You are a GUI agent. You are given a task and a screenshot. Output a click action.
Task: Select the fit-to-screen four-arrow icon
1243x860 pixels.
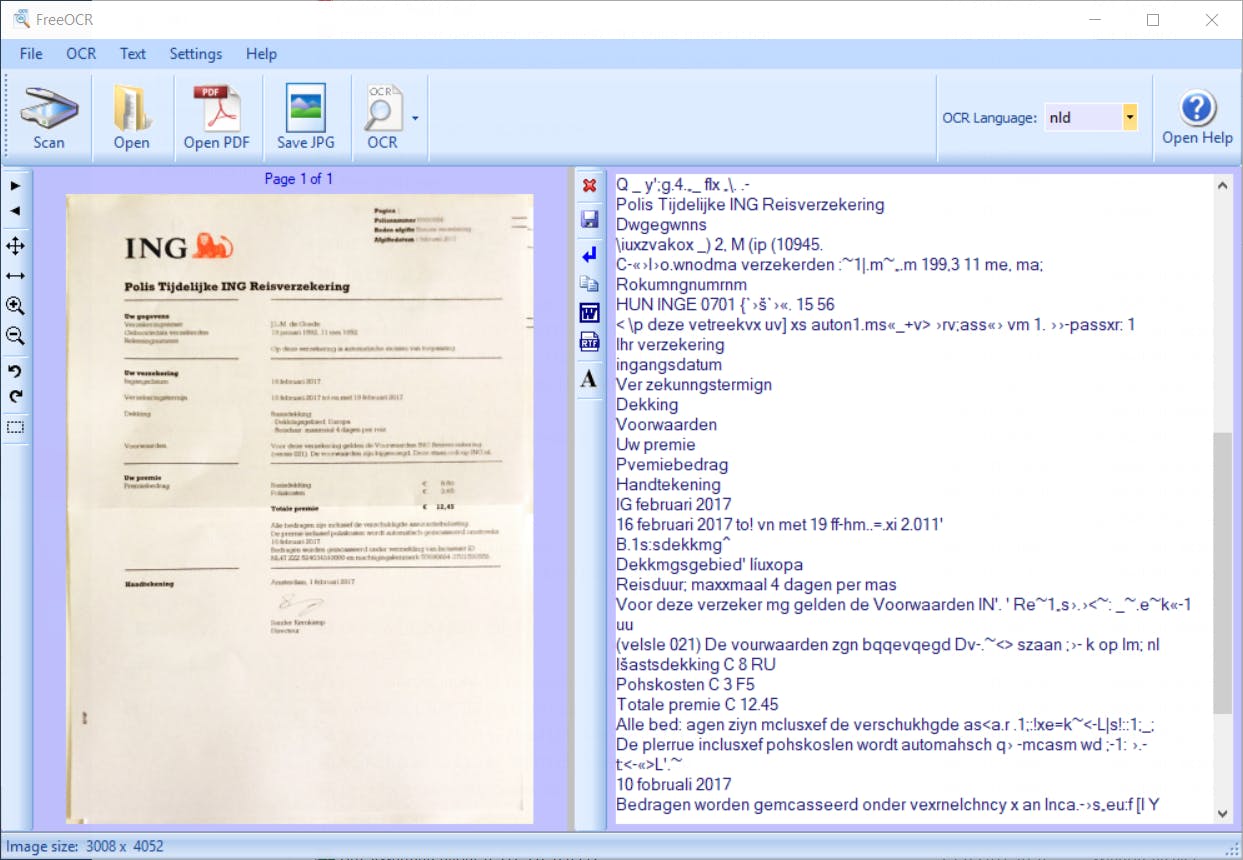click(15, 246)
